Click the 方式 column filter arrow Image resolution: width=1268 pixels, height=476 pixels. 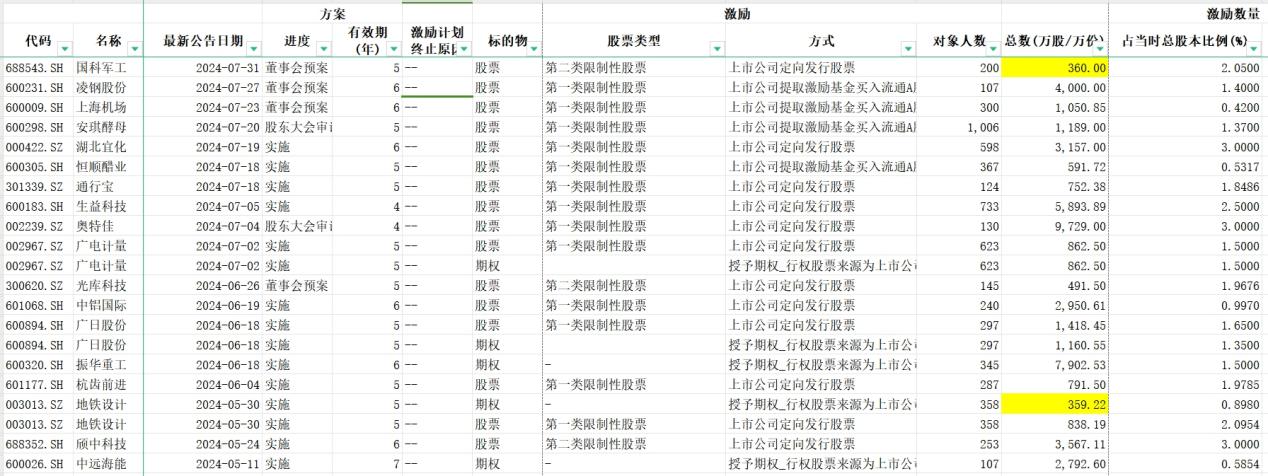(907, 48)
